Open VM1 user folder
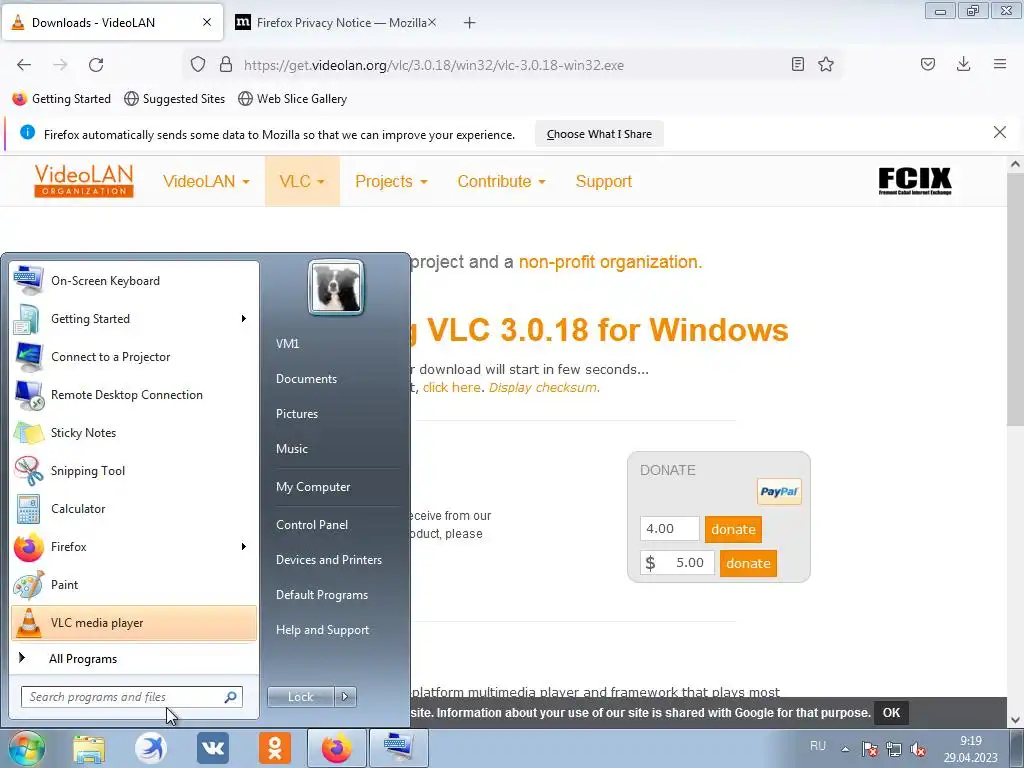 pyautogui.click(x=287, y=344)
